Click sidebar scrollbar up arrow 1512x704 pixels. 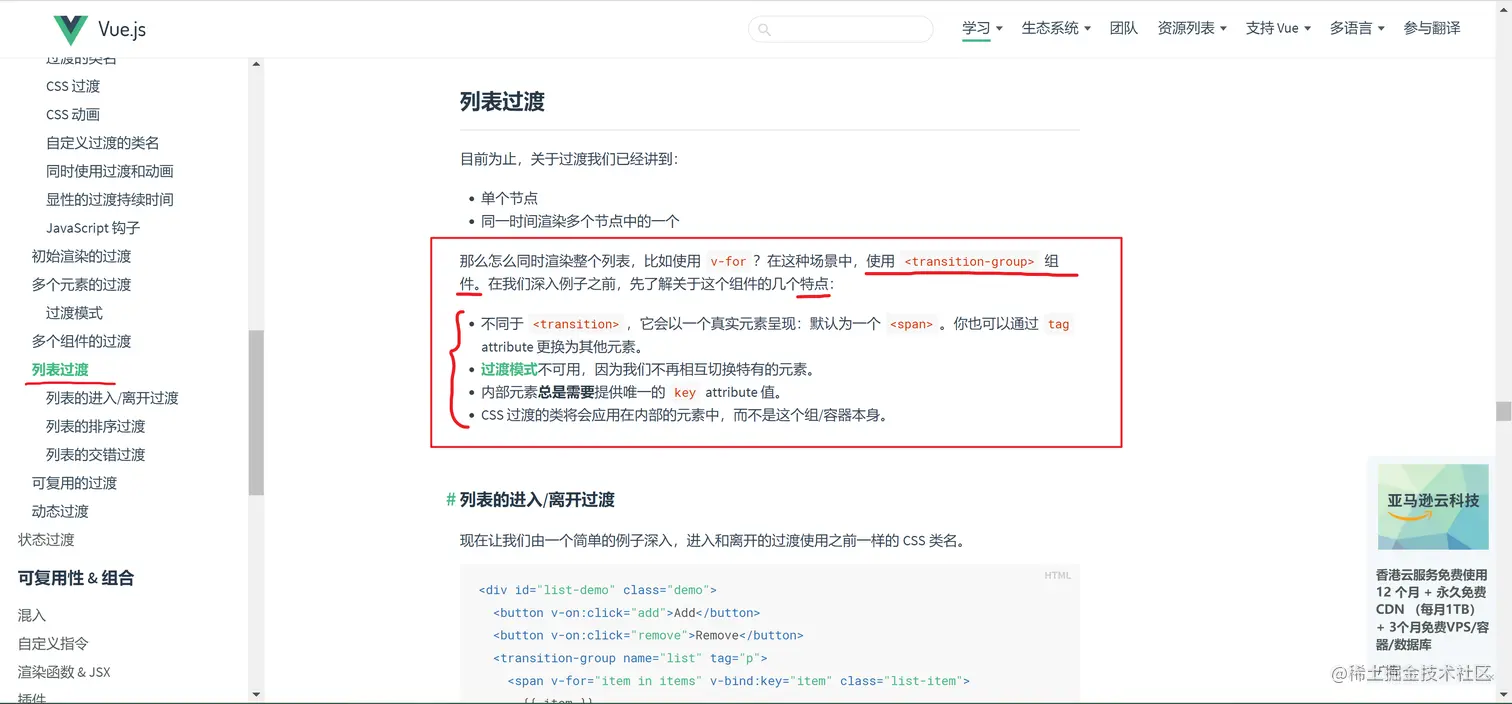(256, 64)
